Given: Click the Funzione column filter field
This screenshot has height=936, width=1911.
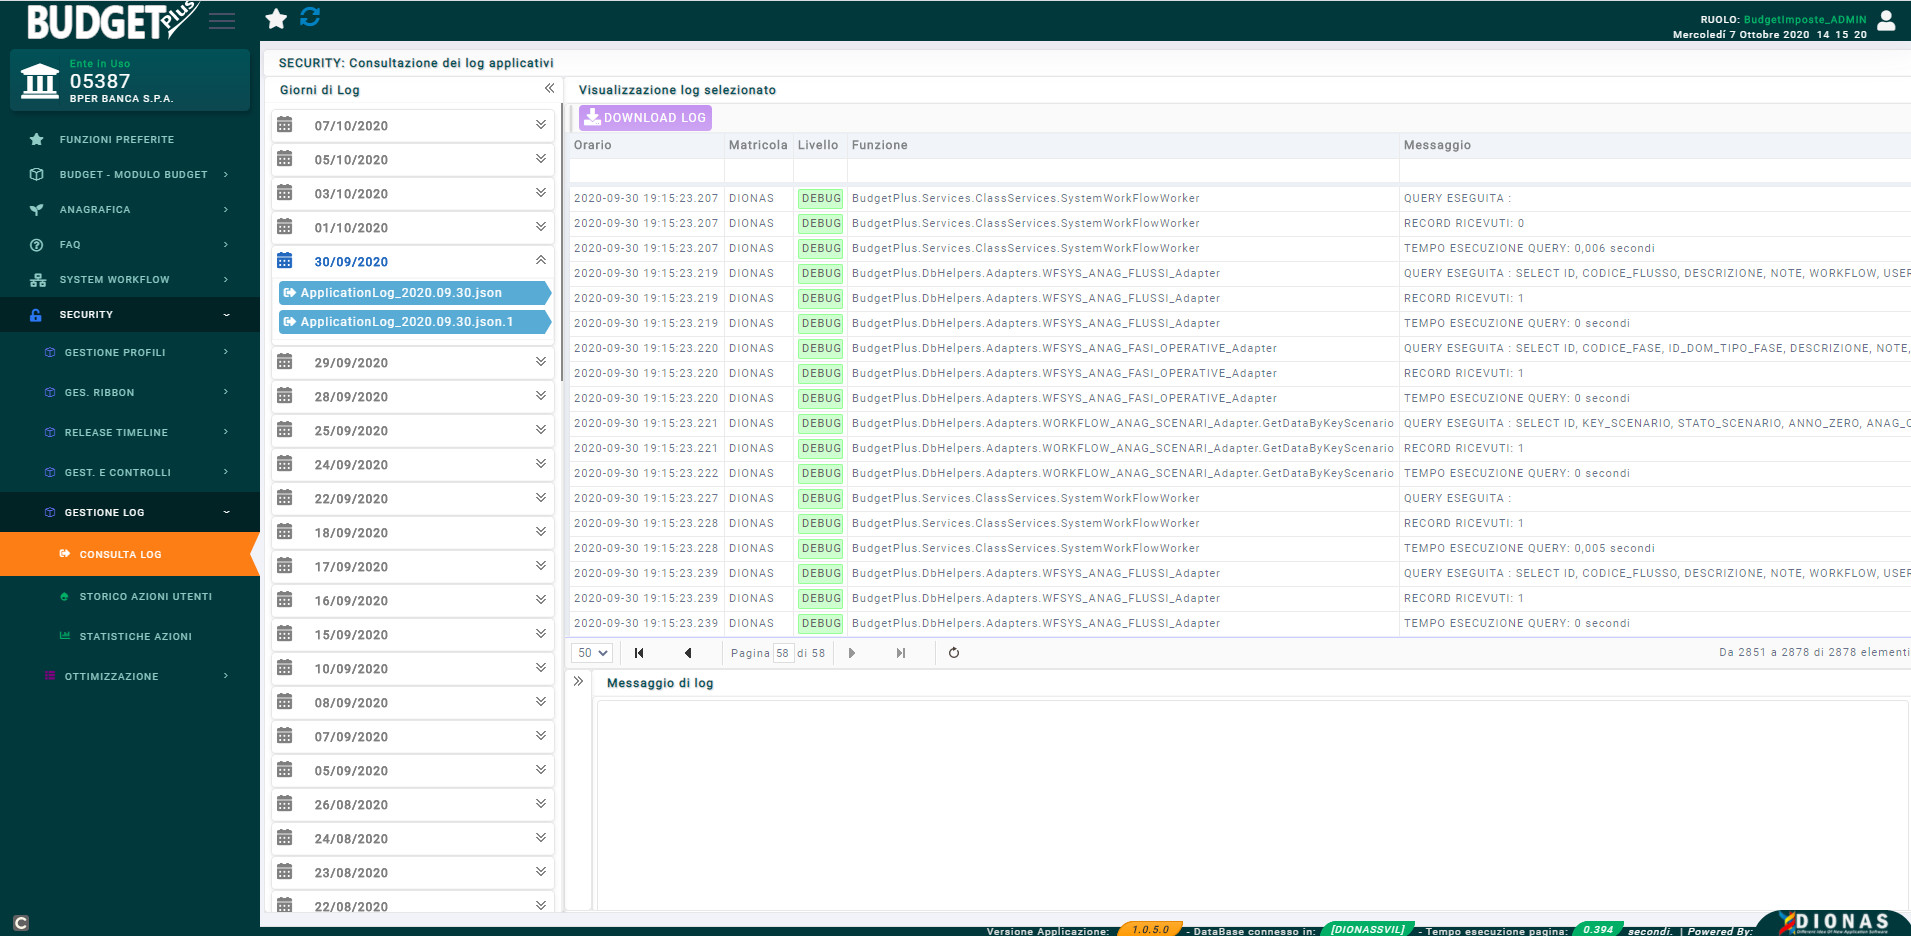Looking at the screenshot, I should pos(1123,171).
